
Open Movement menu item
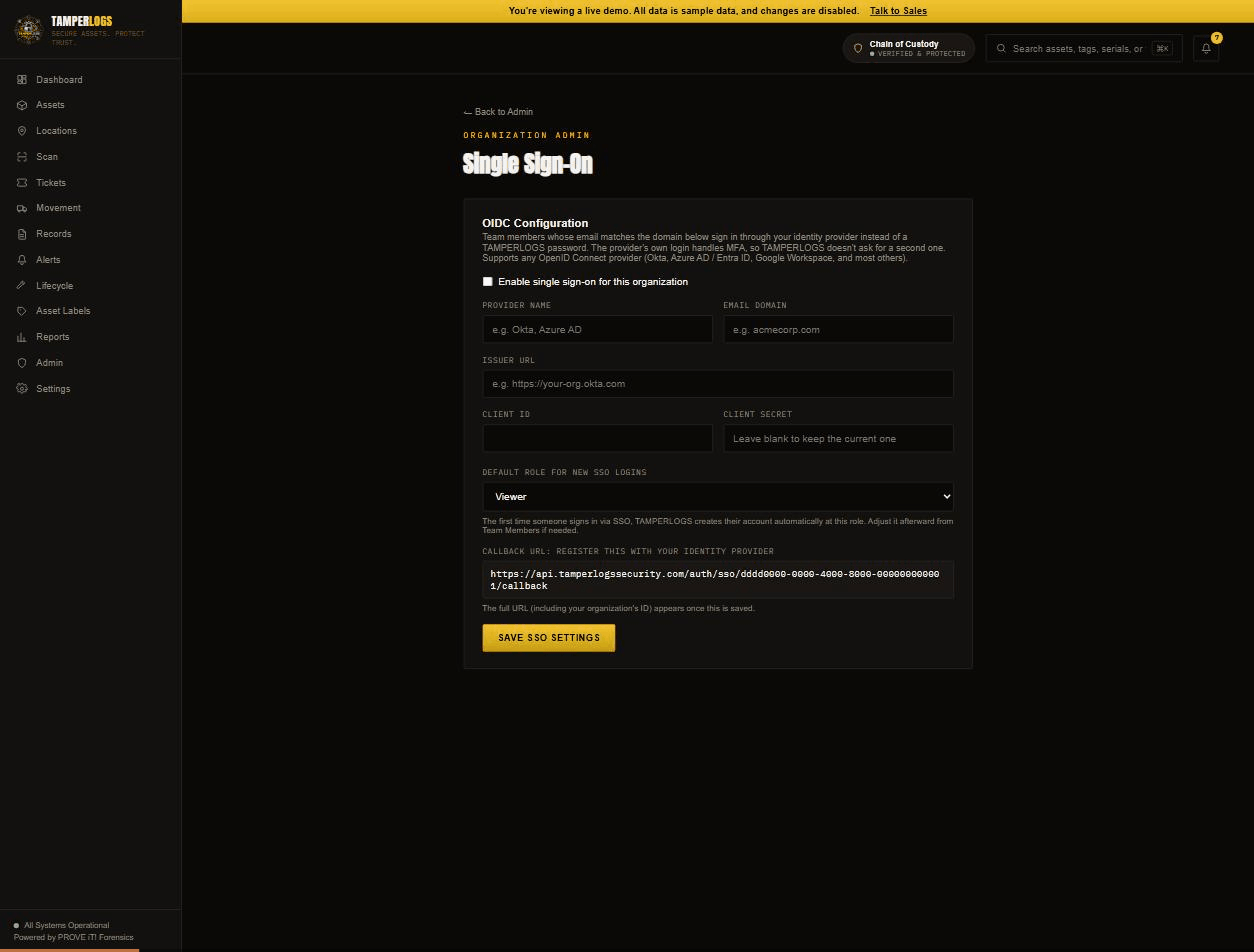click(90, 208)
